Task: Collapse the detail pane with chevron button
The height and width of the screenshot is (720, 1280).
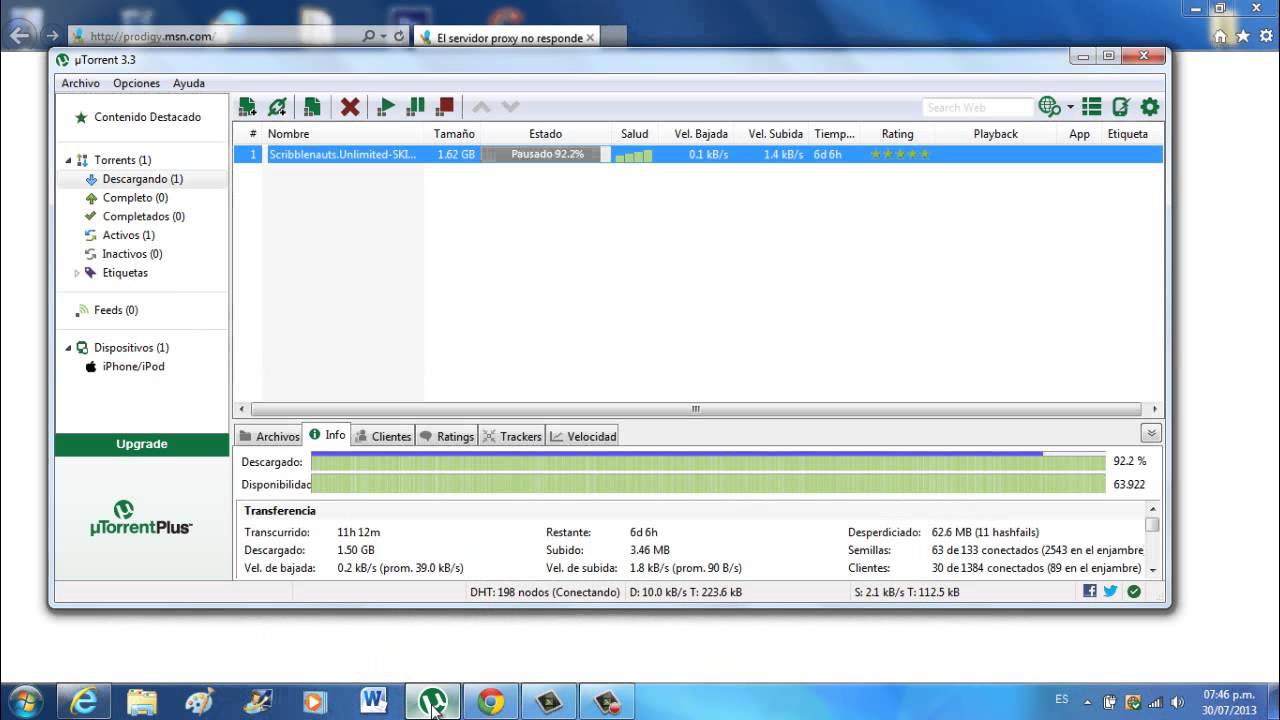Action: tap(1151, 434)
